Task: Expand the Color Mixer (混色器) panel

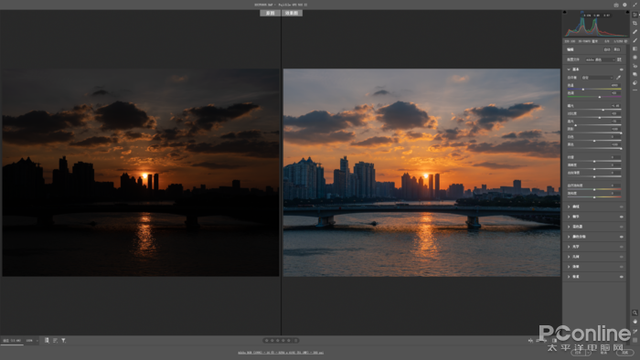Action: [x=569, y=227]
